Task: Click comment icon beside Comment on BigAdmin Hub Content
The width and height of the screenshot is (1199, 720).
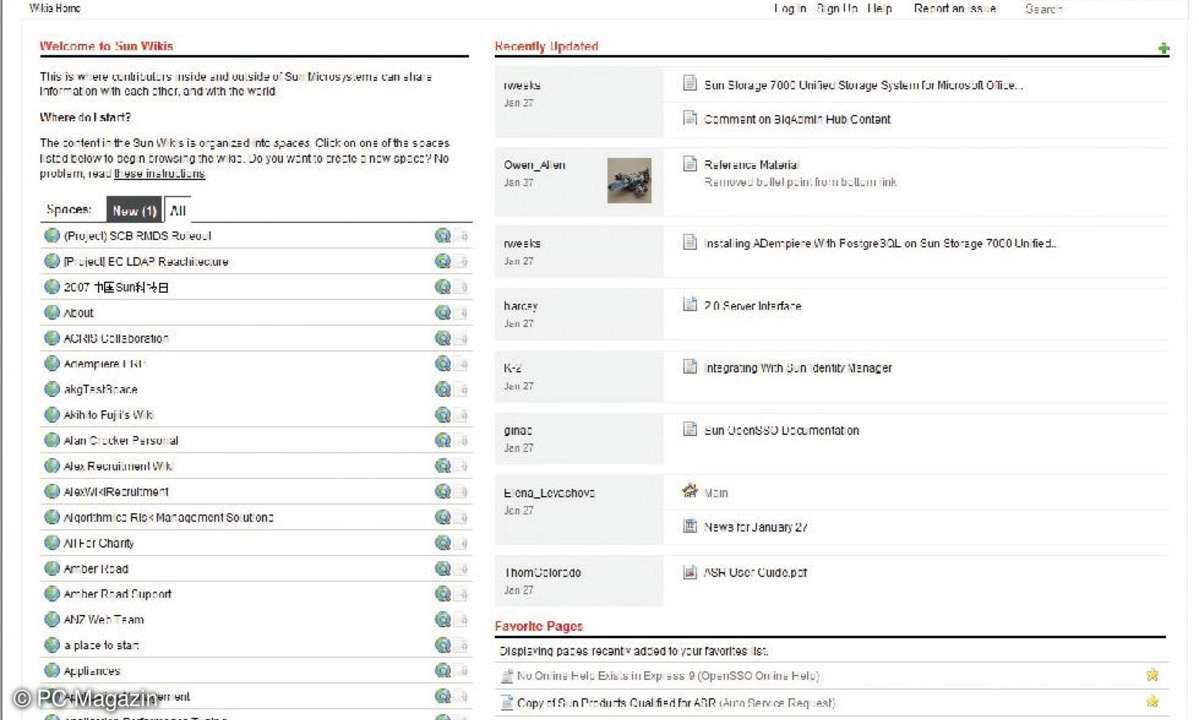Action: click(x=690, y=118)
